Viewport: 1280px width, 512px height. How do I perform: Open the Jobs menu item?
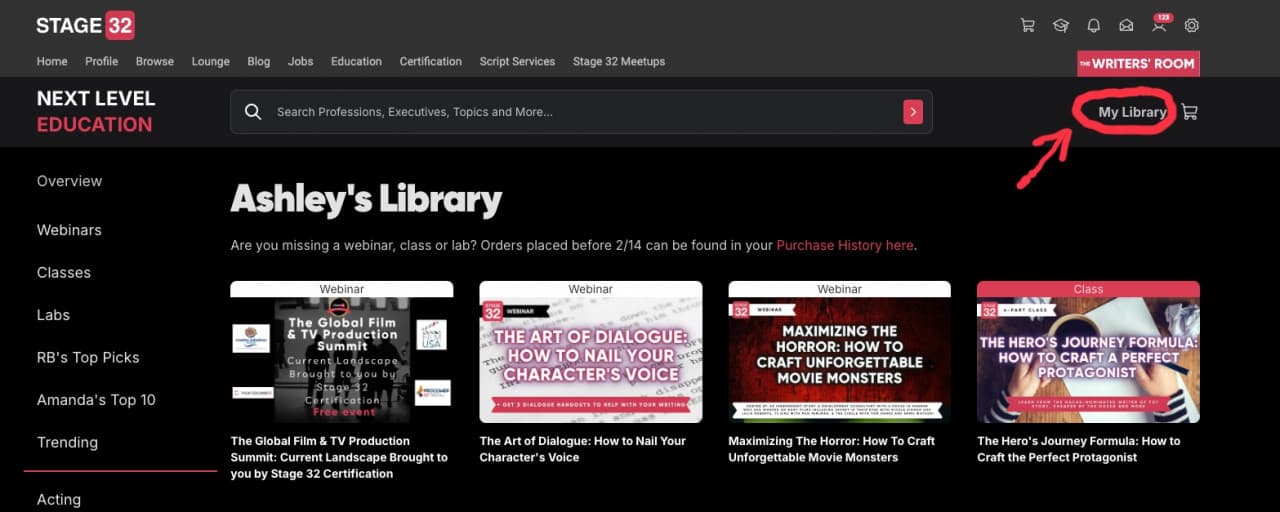(300, 61)
